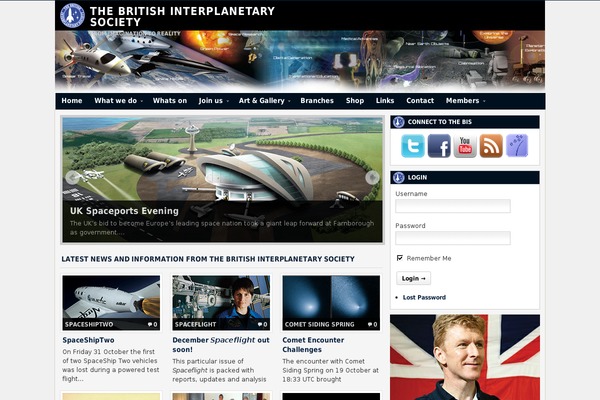
Task: Open the BIS Facebook page icon
Action: (x=439, y=146)
